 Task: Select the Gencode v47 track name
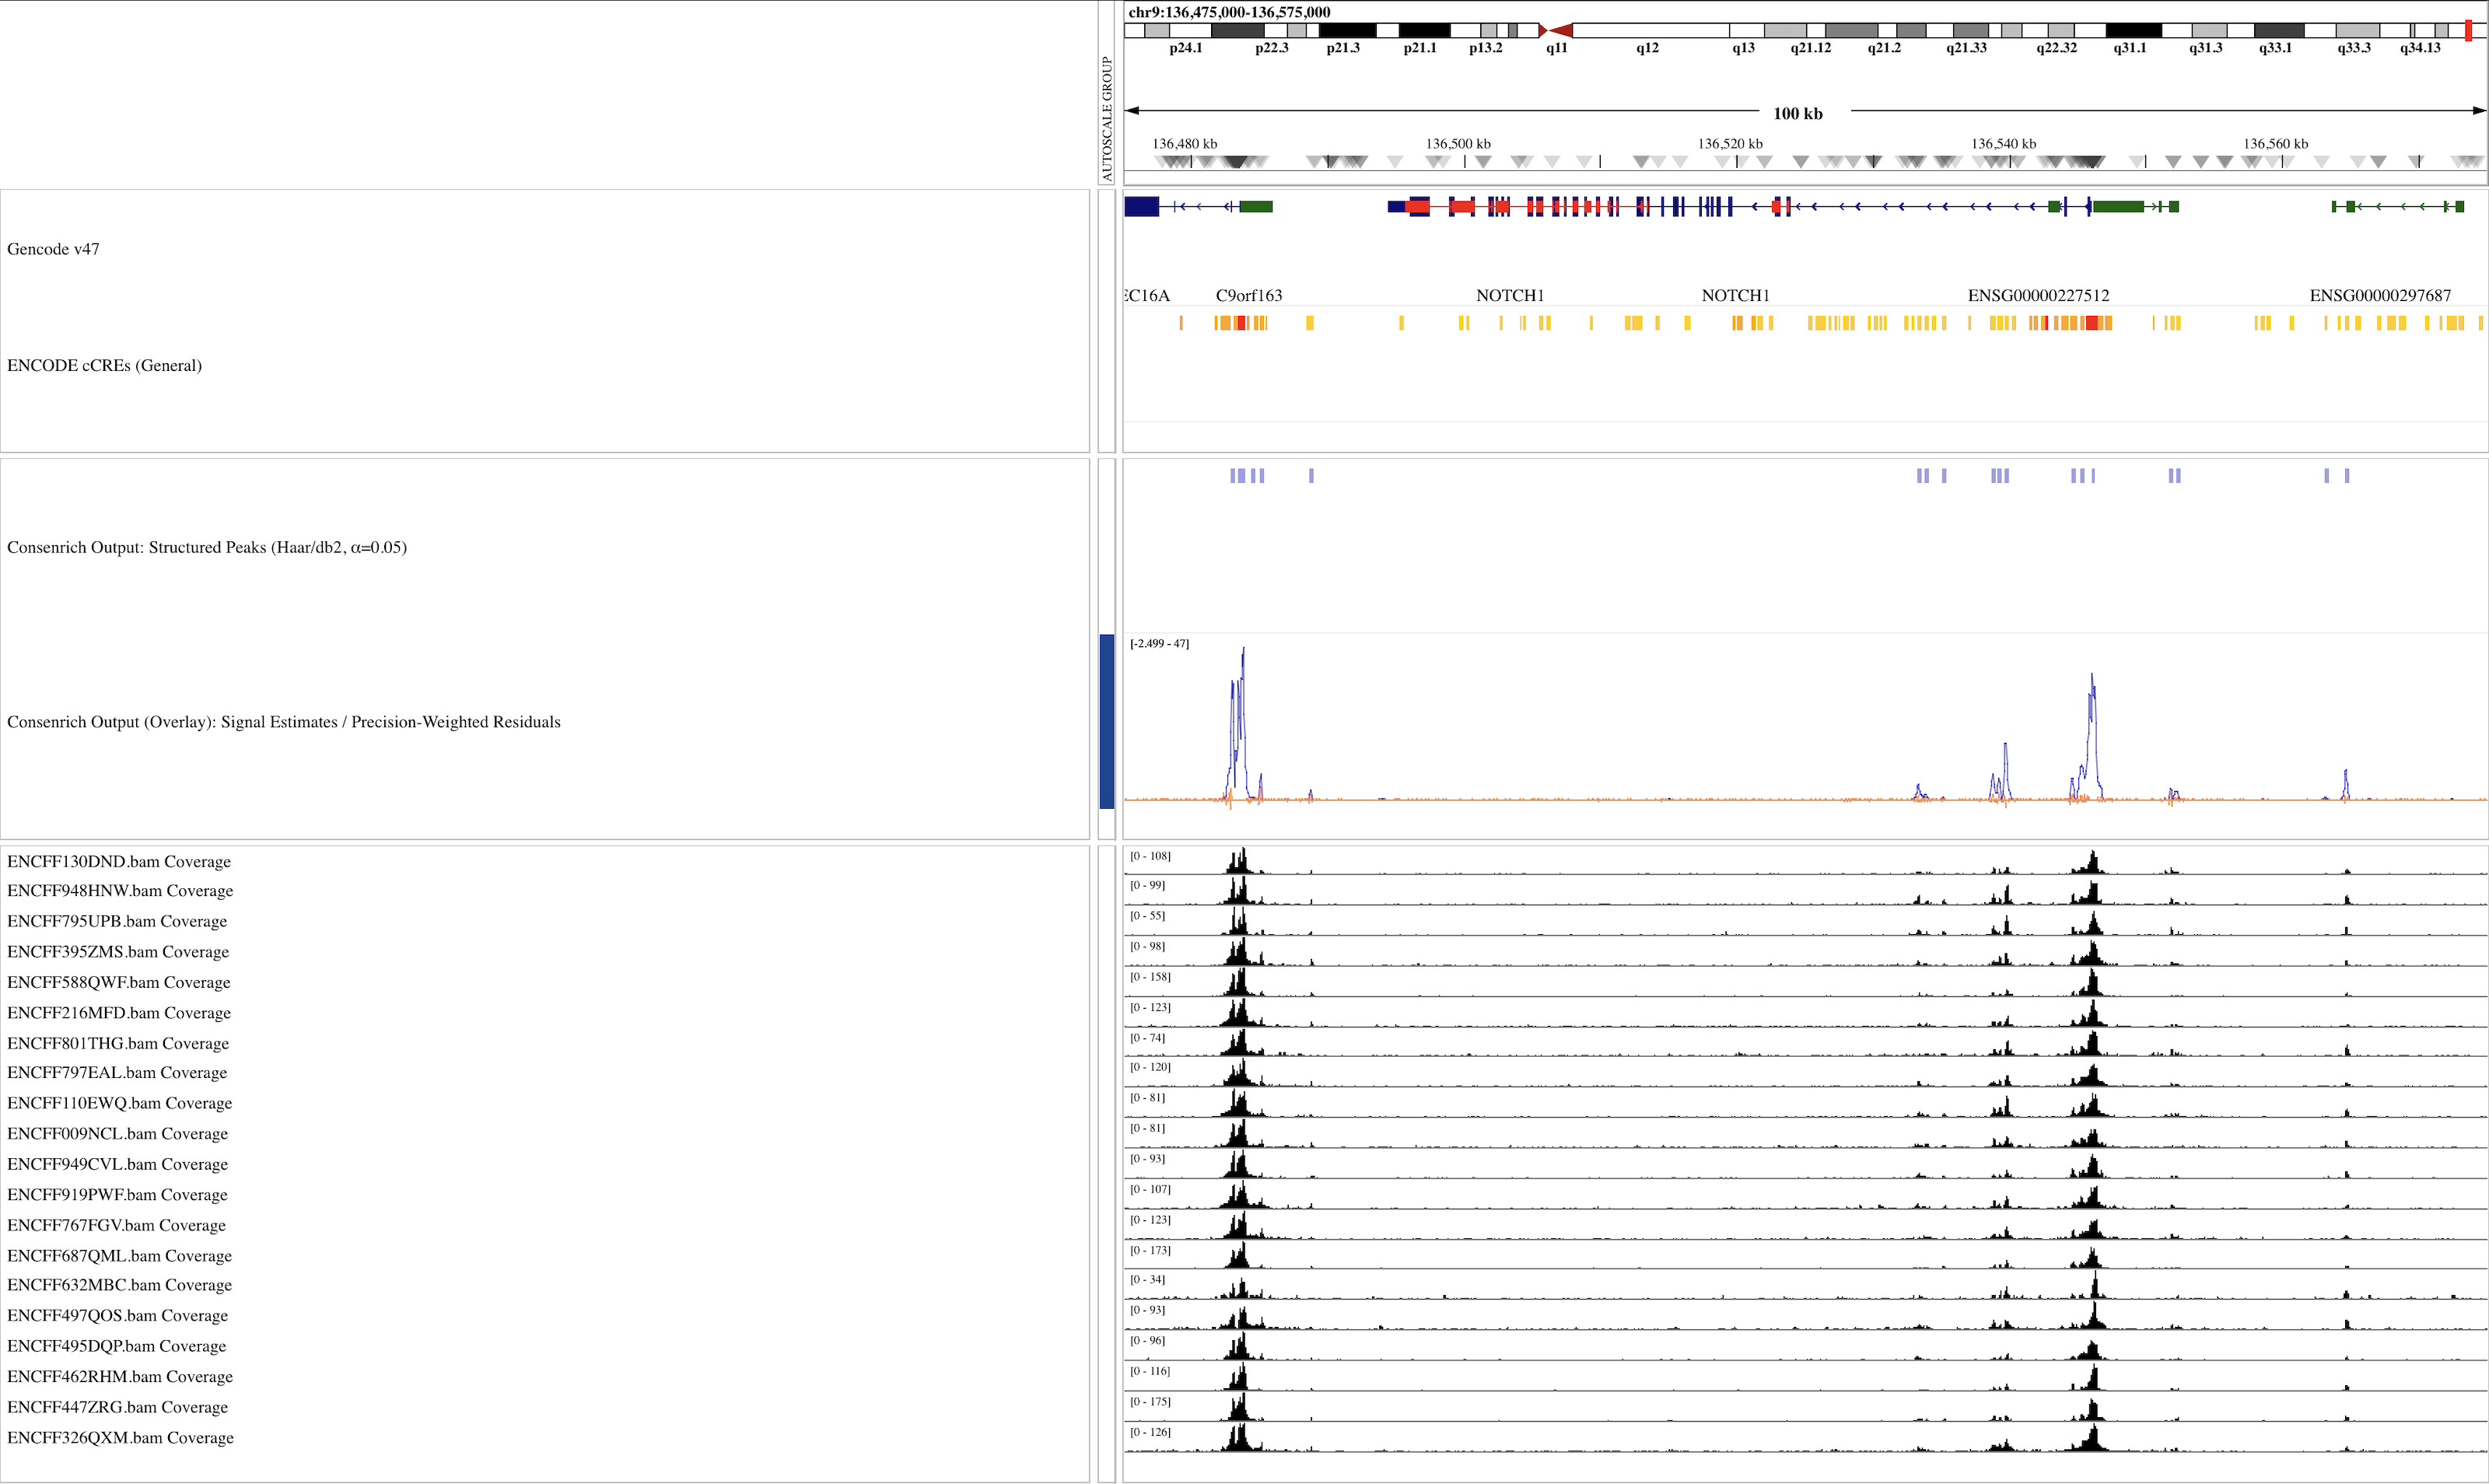click(53, 249)
